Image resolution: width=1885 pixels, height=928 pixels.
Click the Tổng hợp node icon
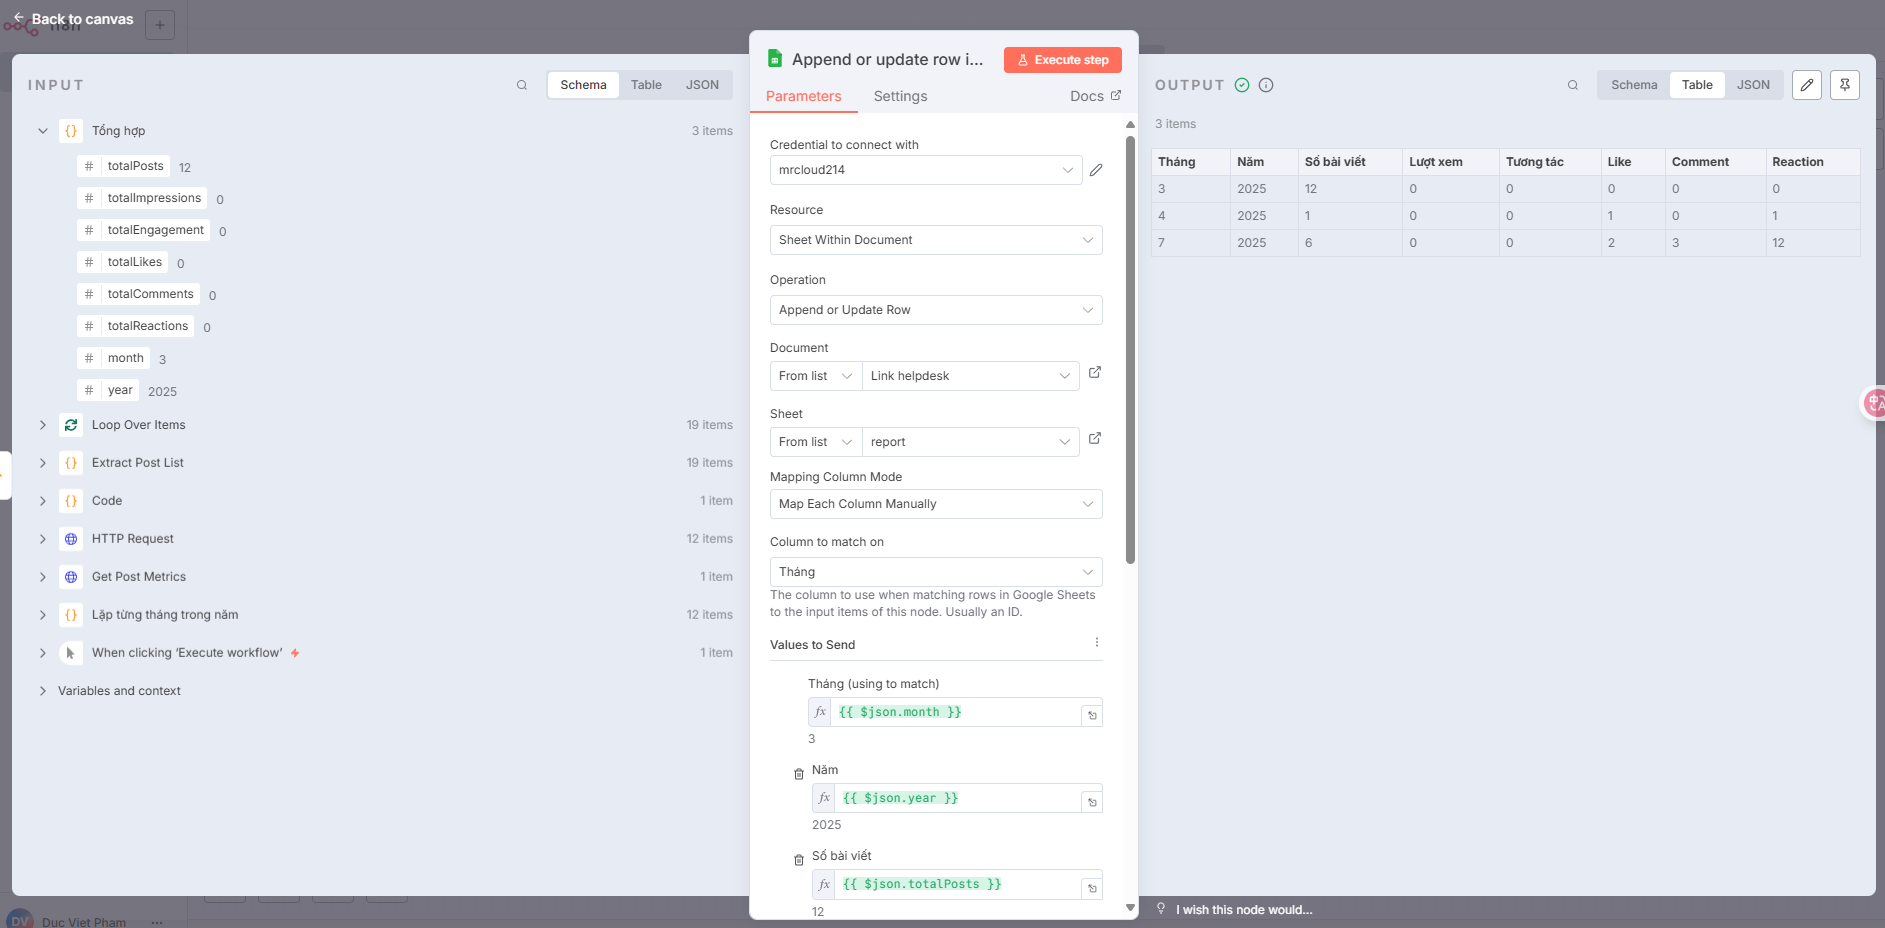click(71, 131)
